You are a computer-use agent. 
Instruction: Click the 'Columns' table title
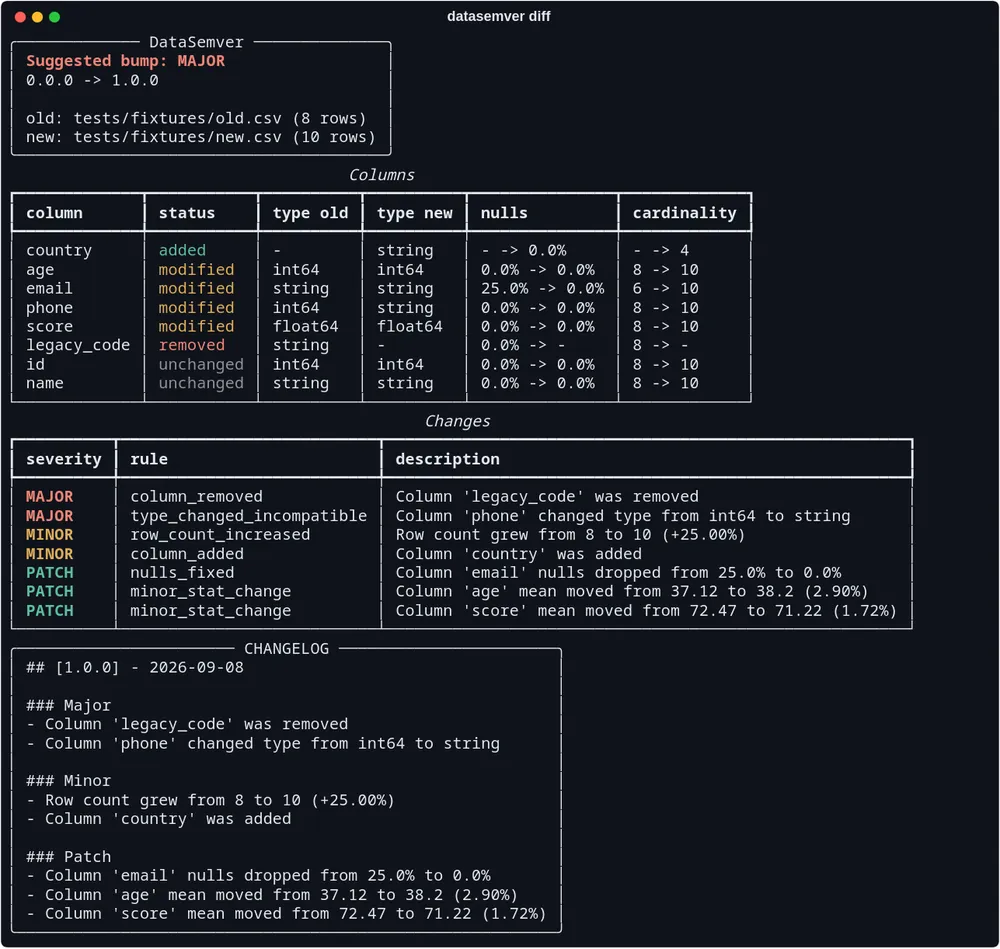tap(381, 175)
